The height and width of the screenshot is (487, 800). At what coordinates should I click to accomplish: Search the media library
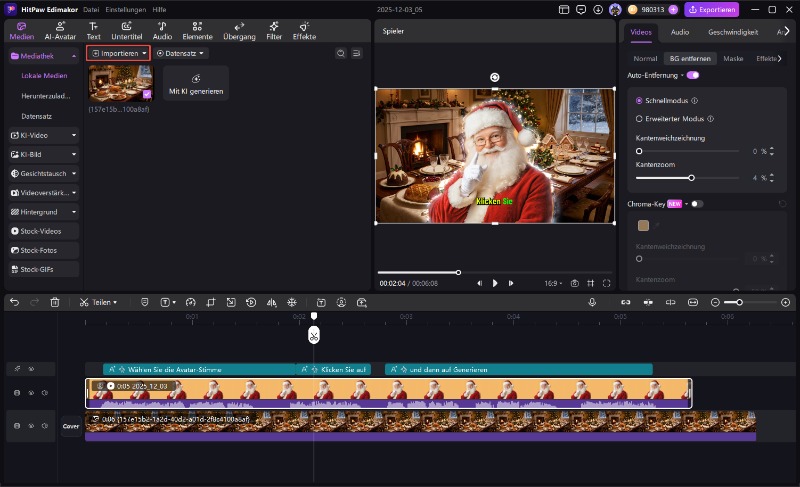(x=341, y=53)
